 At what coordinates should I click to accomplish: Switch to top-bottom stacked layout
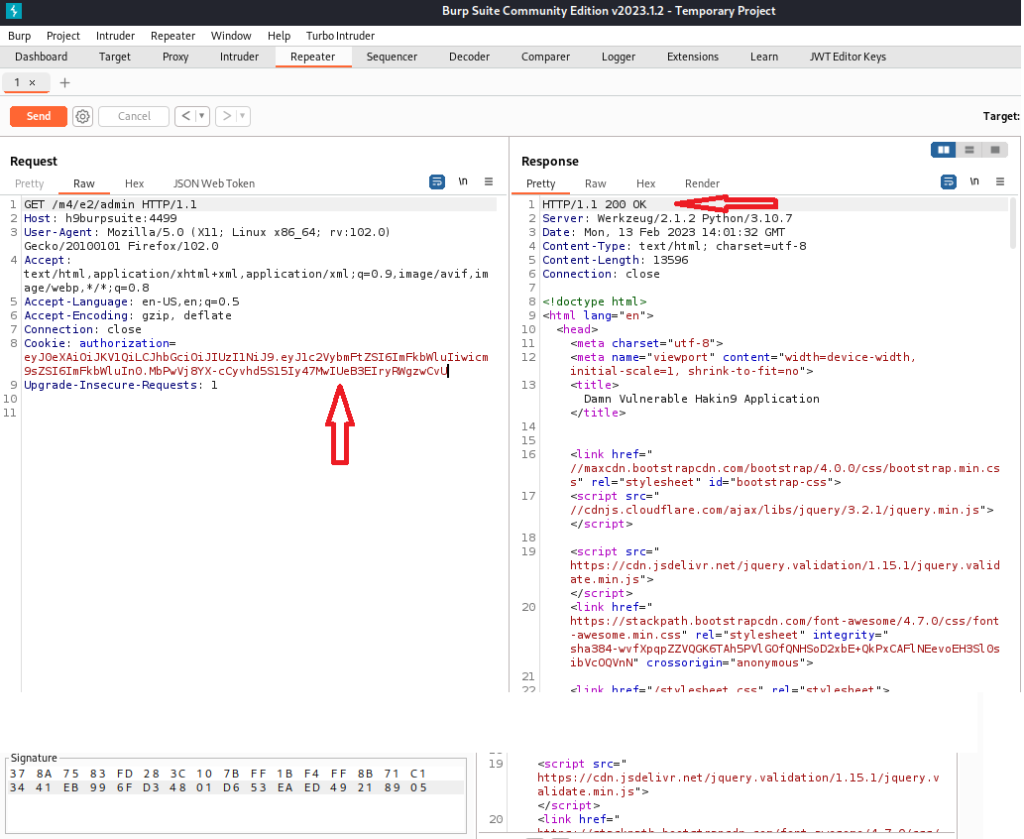tap(969, 150)
